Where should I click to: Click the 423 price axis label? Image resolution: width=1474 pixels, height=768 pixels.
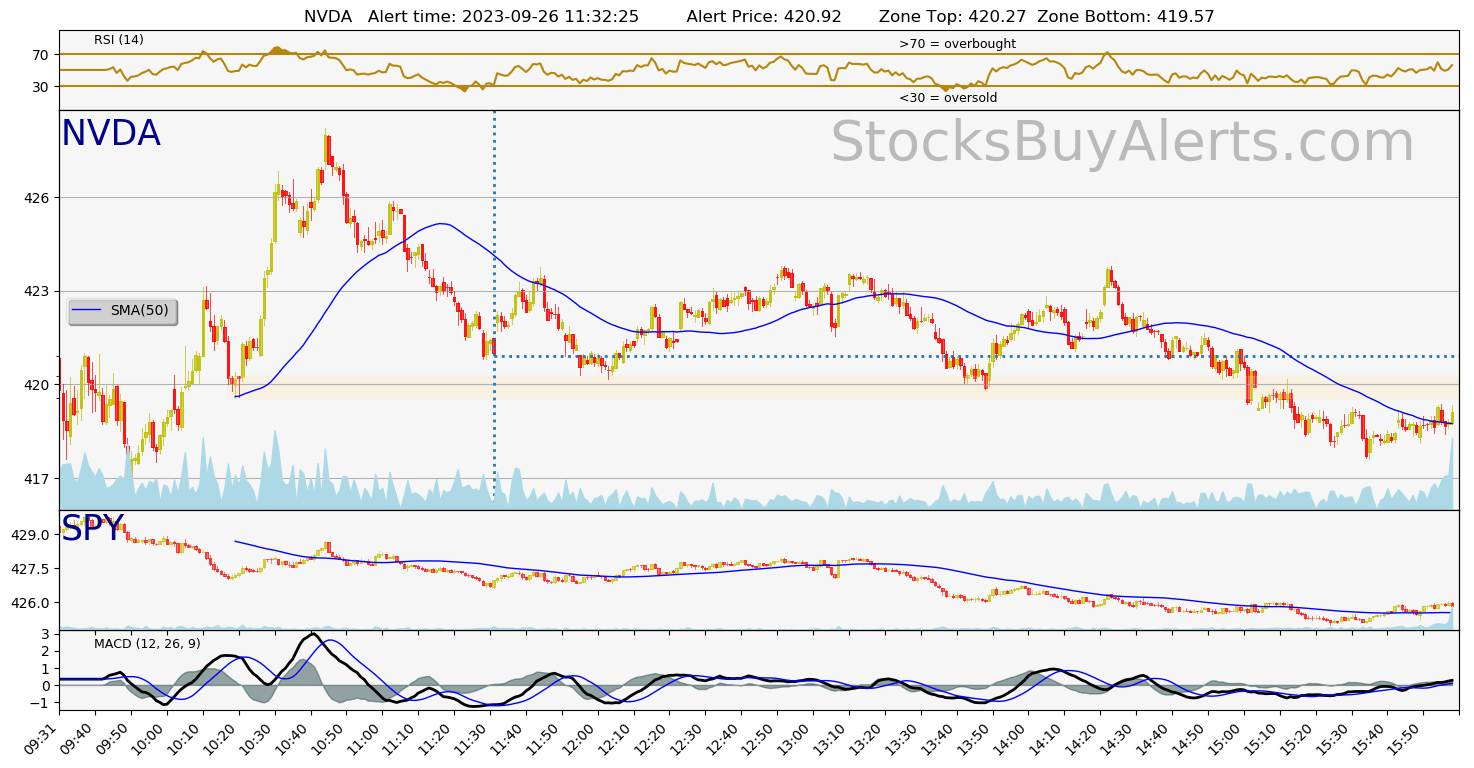coord(37,291)
